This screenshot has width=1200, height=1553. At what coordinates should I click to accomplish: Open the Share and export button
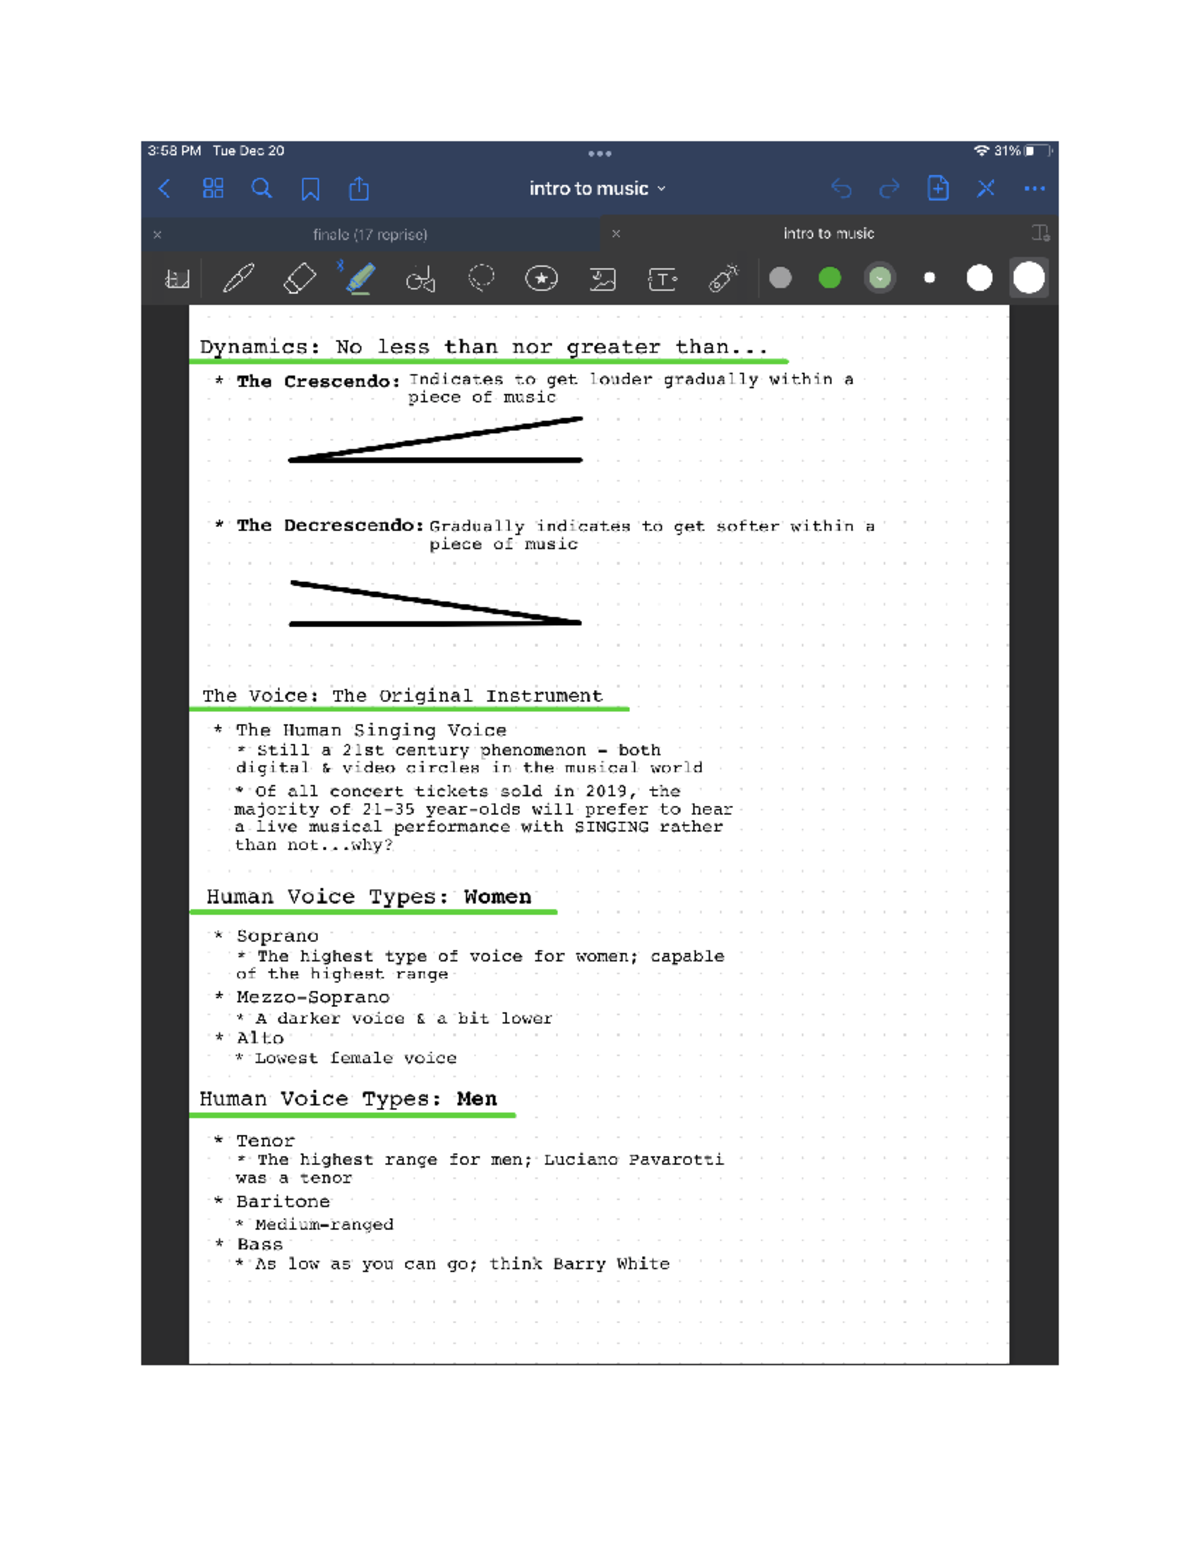[359, 188]
